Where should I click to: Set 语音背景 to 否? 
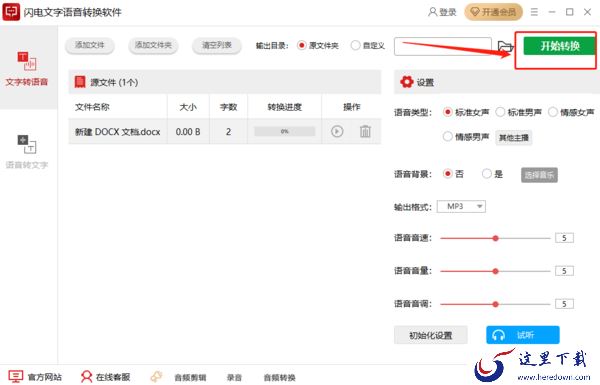click(447, 174)
